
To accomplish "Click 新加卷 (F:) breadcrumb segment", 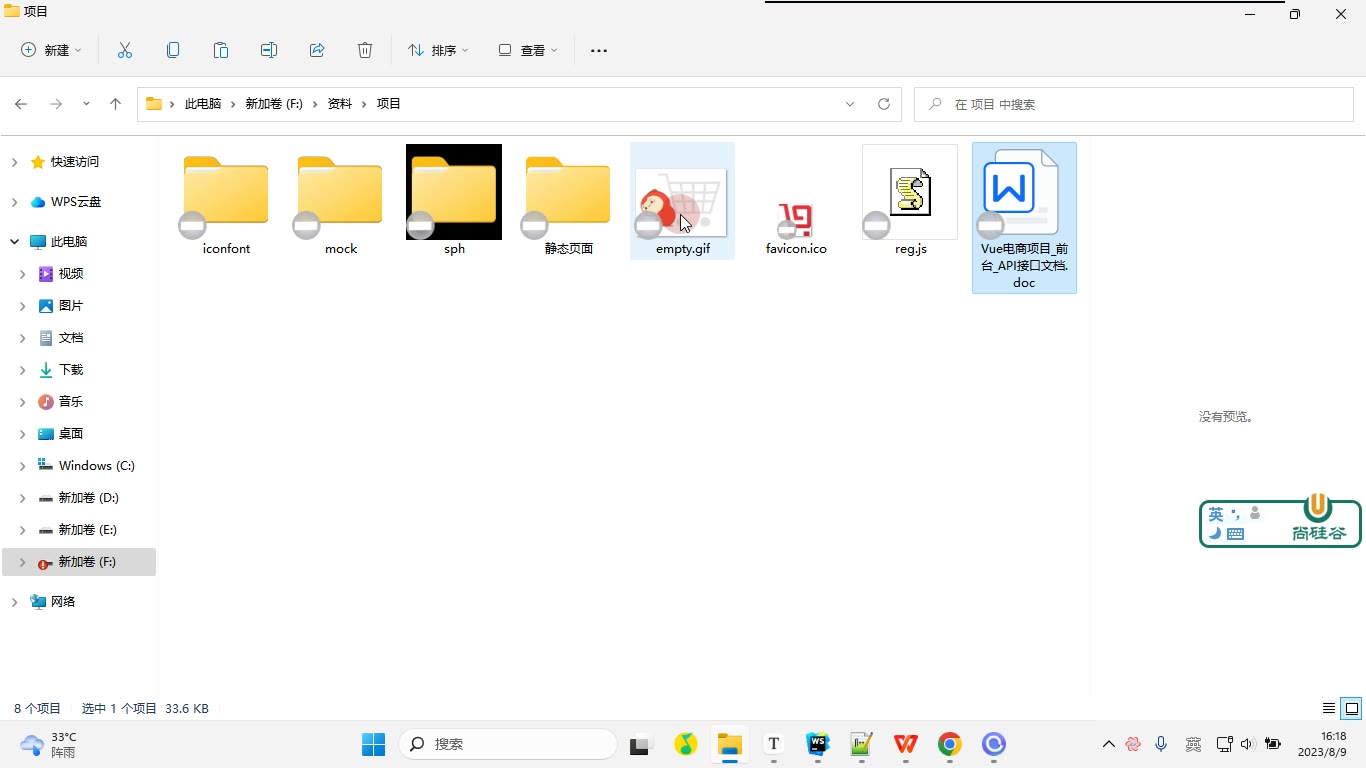I will (274, 104).
